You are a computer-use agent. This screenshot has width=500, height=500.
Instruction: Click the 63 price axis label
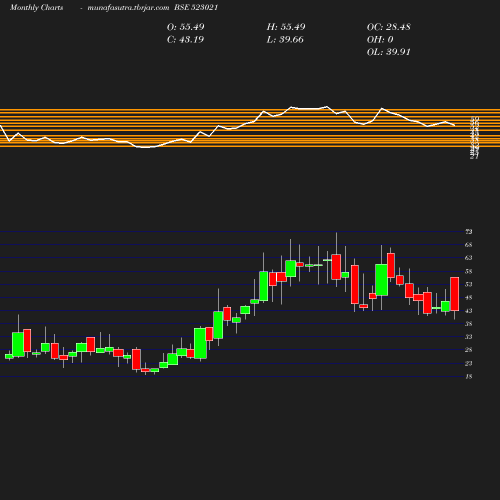(x=469, y=258)
